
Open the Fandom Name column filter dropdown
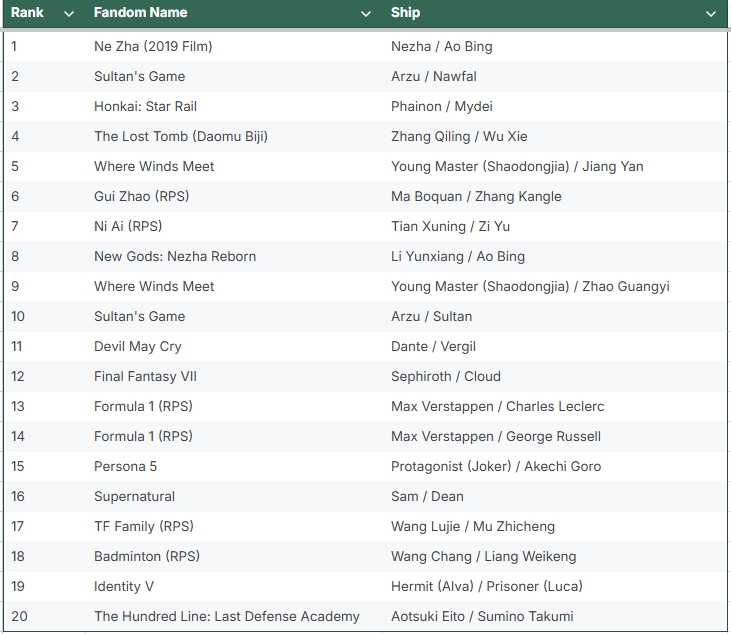[x=366, y=14]
